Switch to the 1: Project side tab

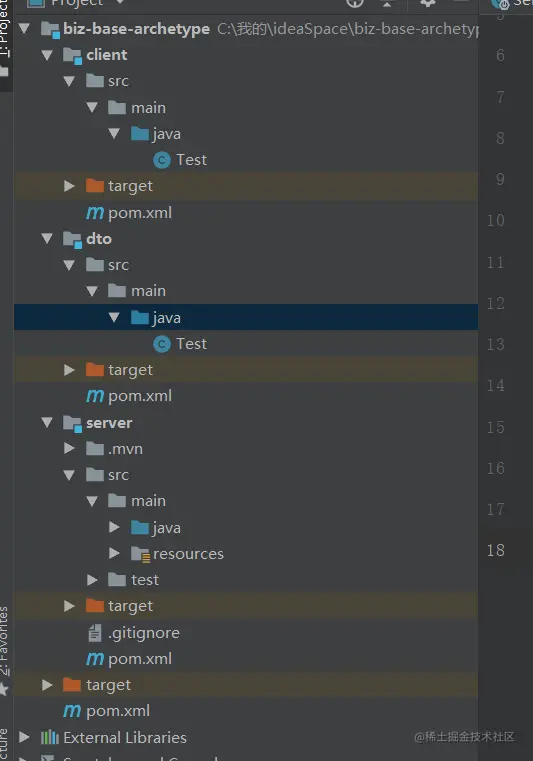(x=4, y=29)
